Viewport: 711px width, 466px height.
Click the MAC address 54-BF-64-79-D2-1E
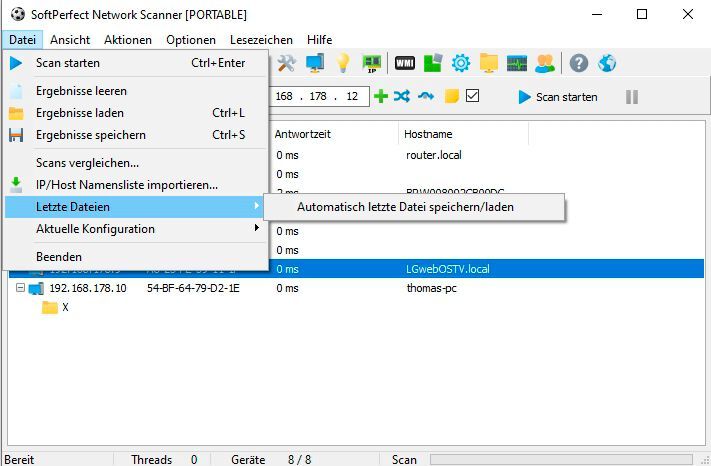point(193,288)
